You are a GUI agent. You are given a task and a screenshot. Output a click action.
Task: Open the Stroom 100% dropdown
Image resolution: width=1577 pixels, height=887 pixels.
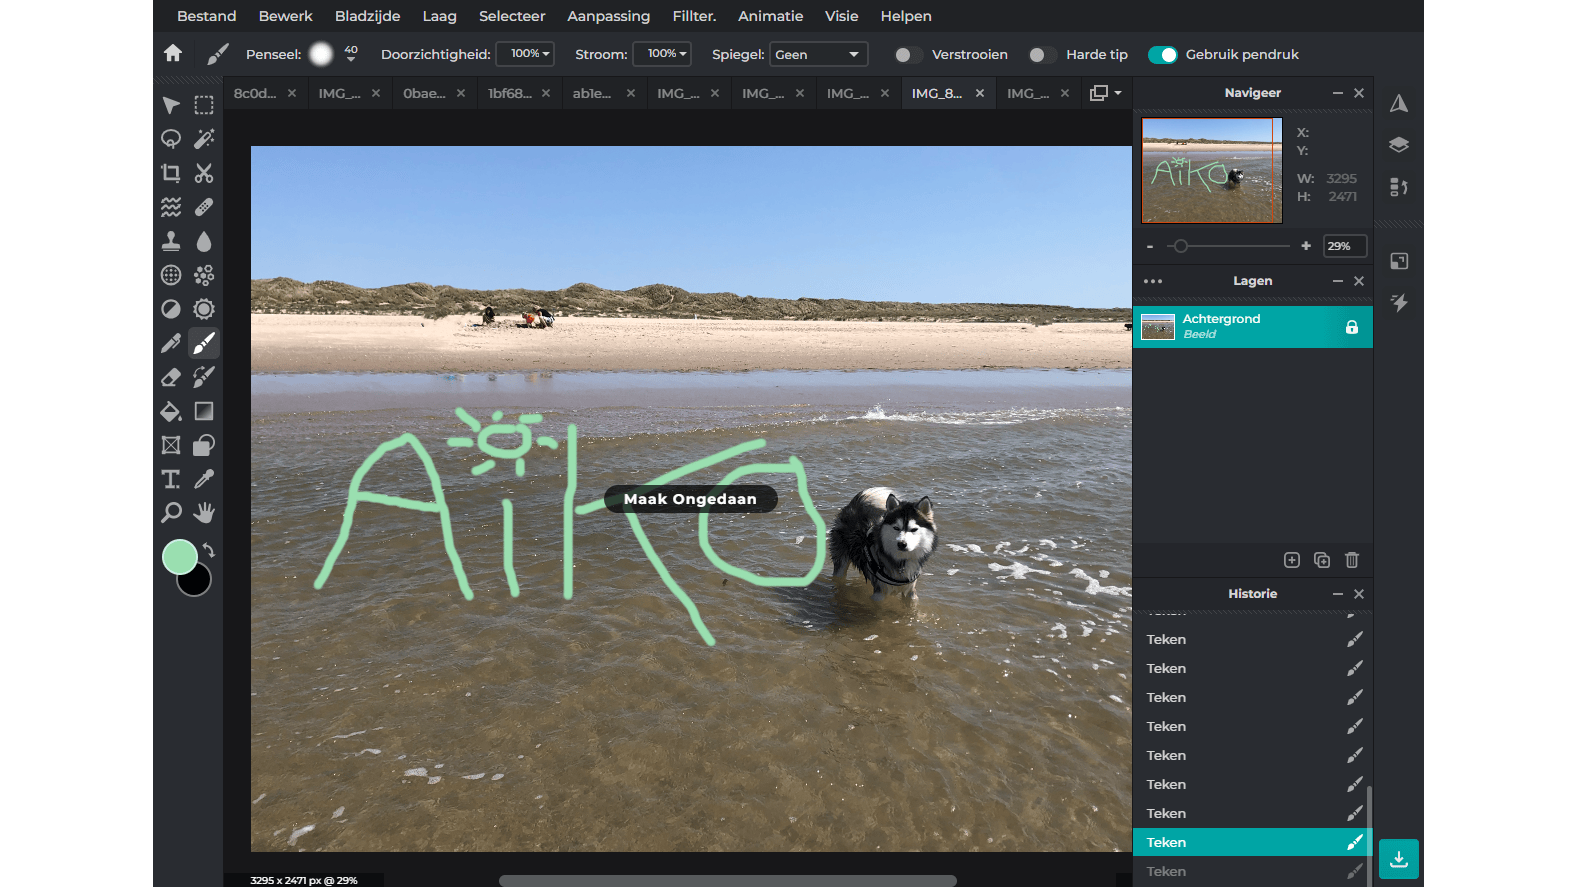click(x=662, y=54)
